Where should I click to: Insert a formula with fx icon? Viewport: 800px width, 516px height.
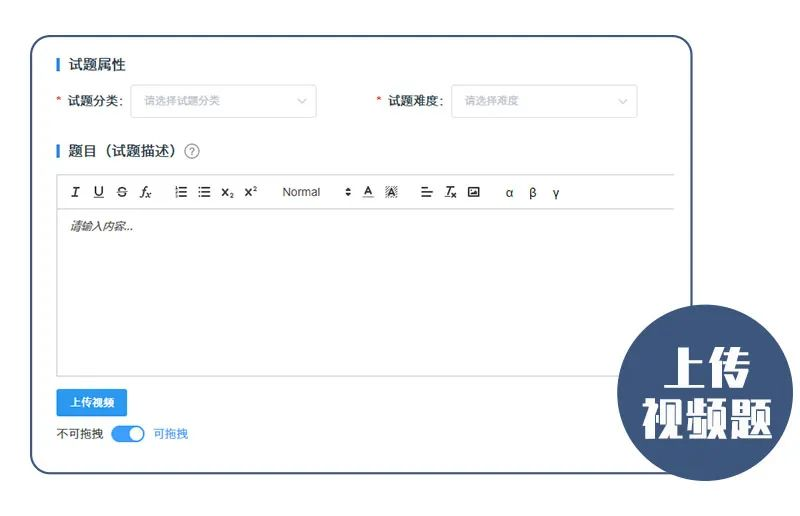(146, 192)
